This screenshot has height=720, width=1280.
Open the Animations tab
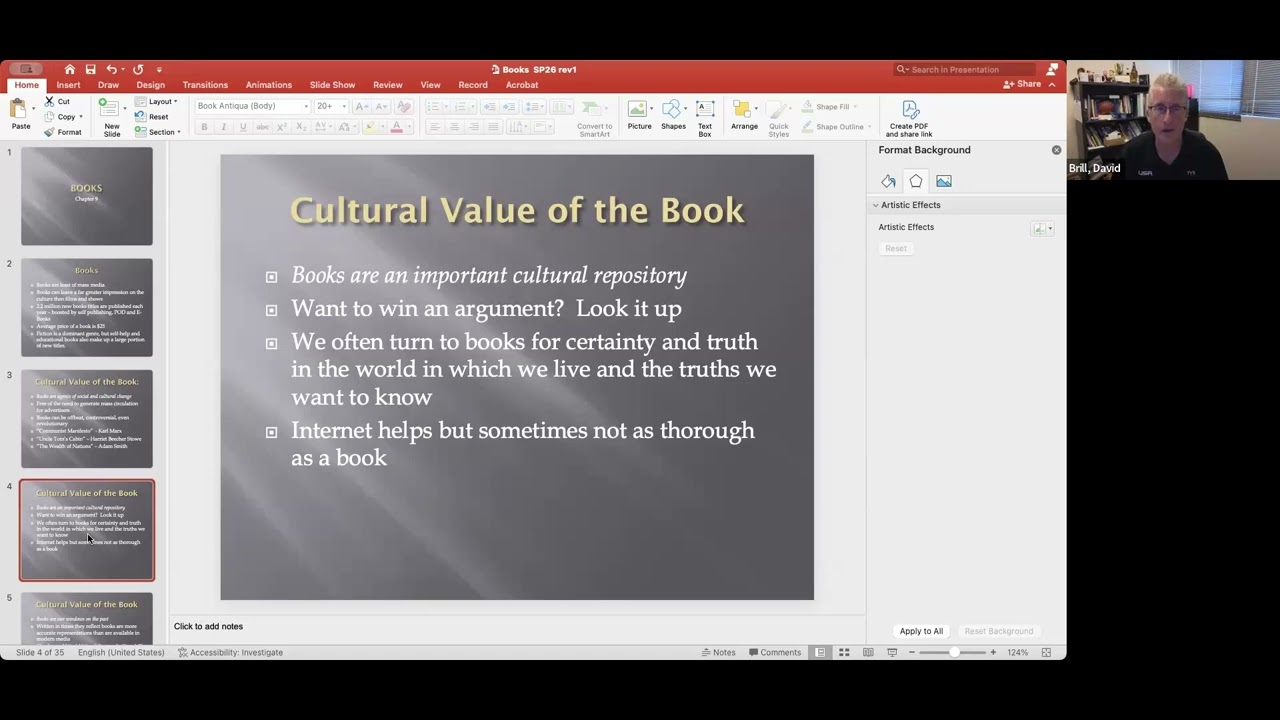tap(268, 85)
